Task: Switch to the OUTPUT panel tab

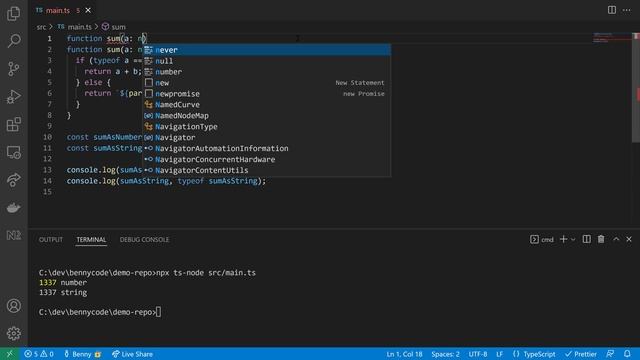Action: pos(51,240)
